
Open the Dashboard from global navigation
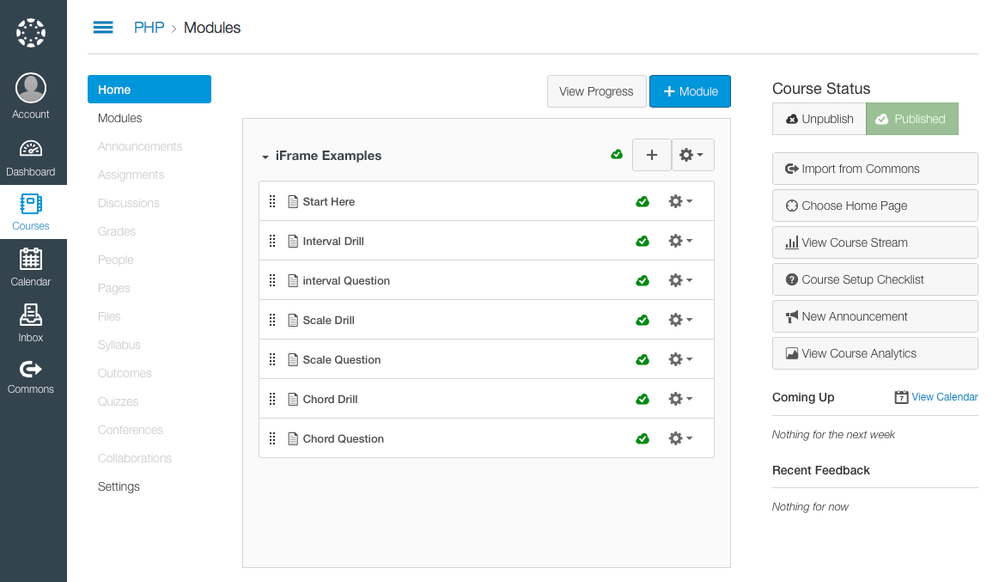click(31, 158)
